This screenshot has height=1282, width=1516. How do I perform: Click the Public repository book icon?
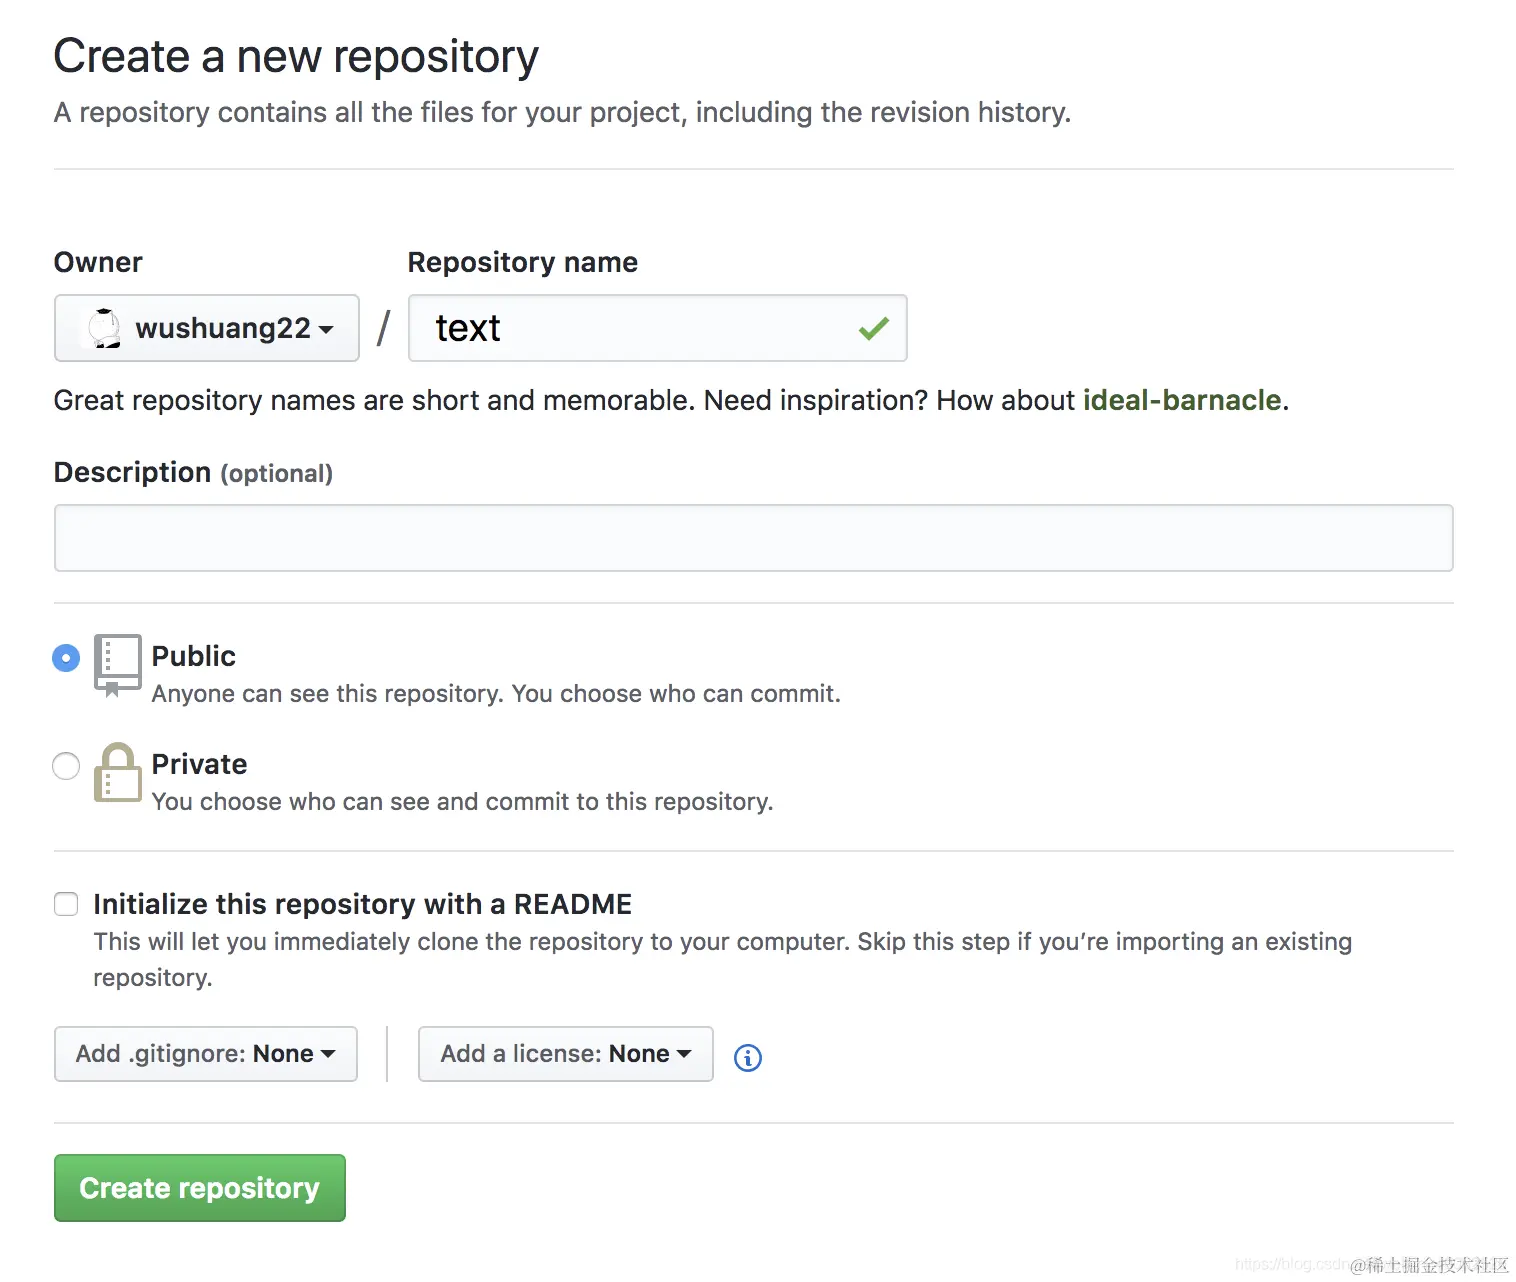117,664
